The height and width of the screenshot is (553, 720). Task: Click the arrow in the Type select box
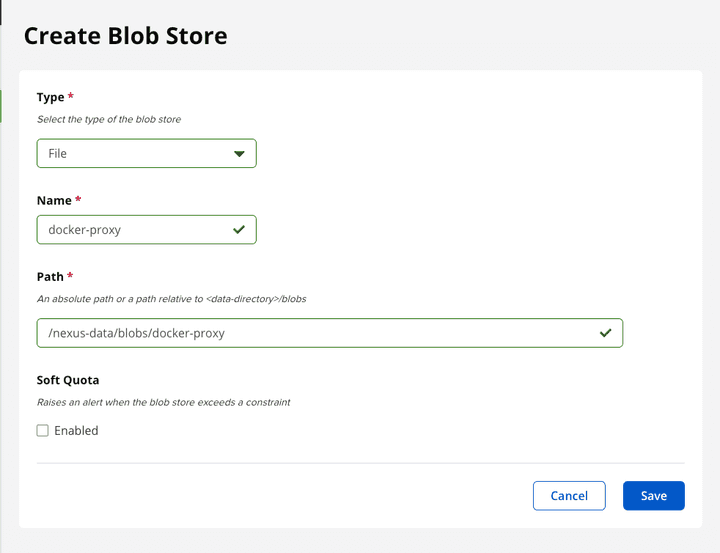239,154
